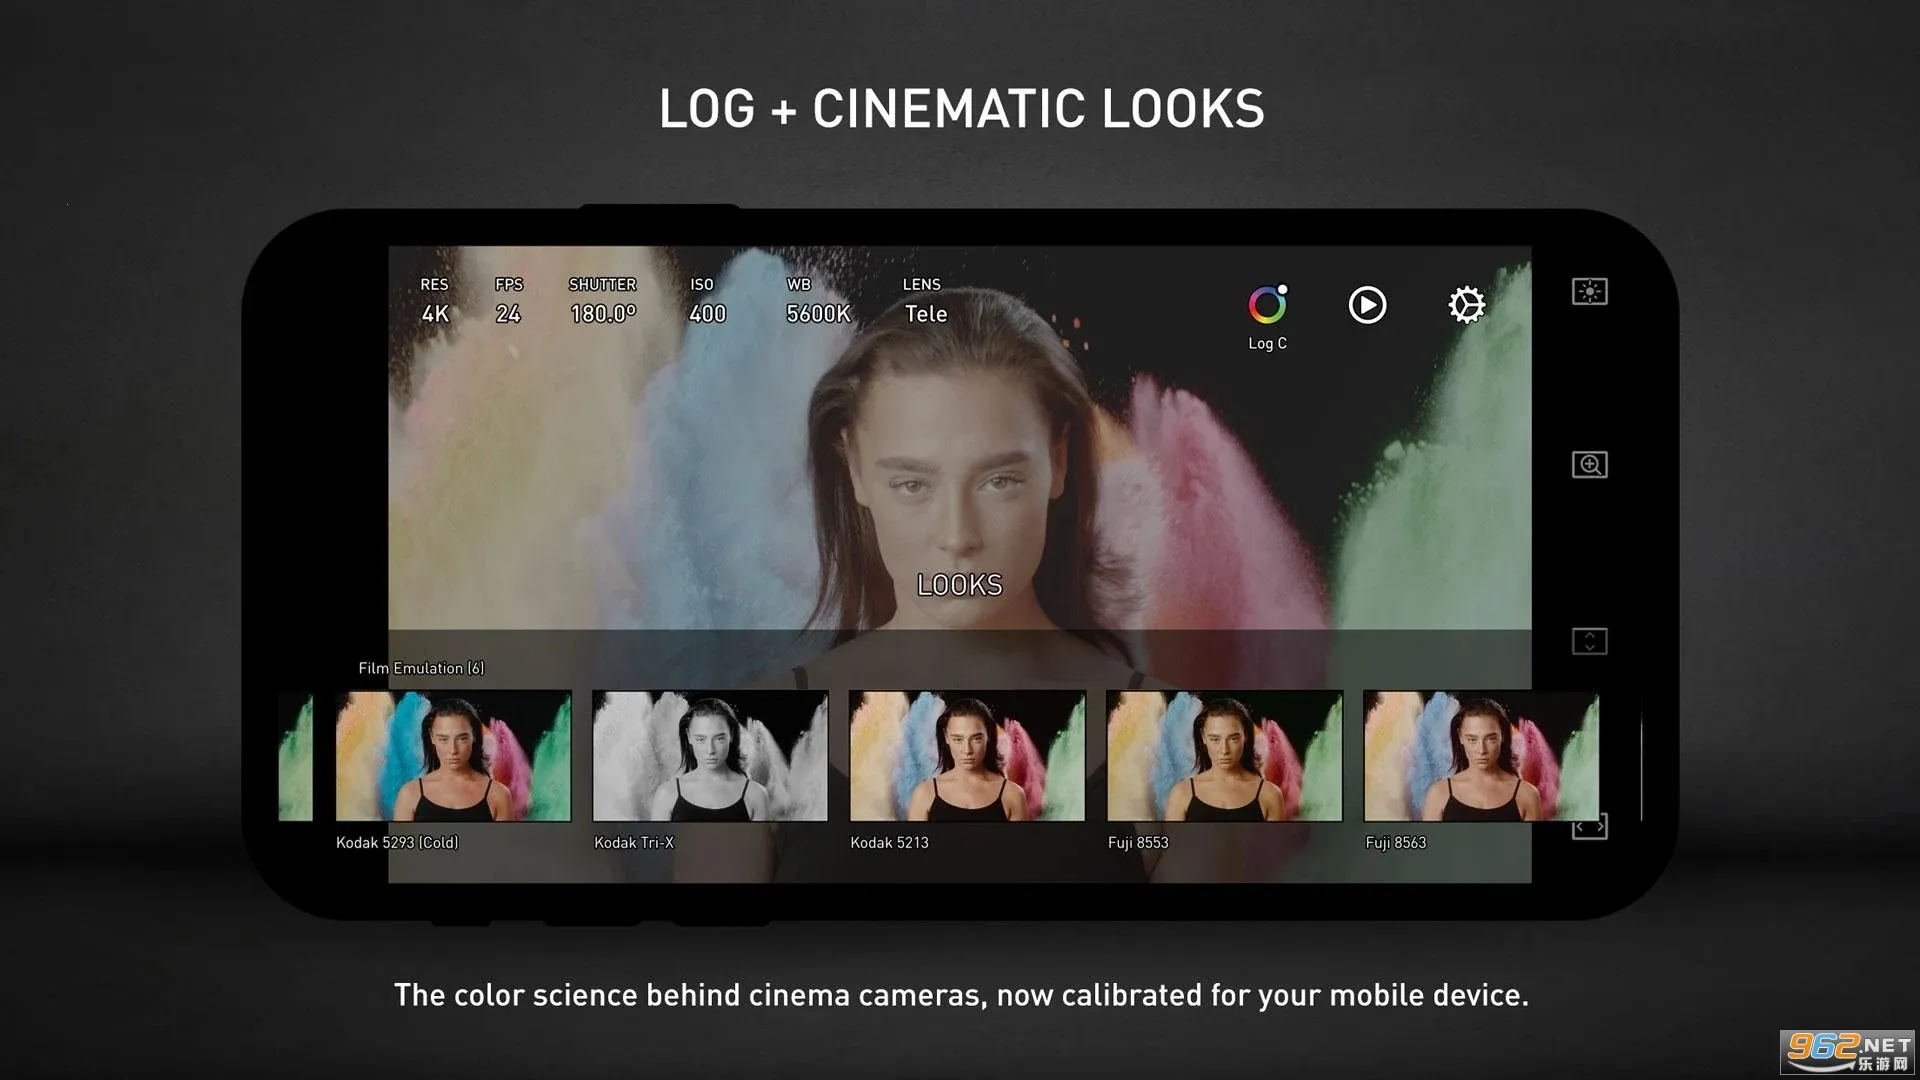Image resolution: width=1920 pixels, height=1080 pixels.
Task: Choose the Kodak 5213 look thumbnail
Action: pos(967,756)
